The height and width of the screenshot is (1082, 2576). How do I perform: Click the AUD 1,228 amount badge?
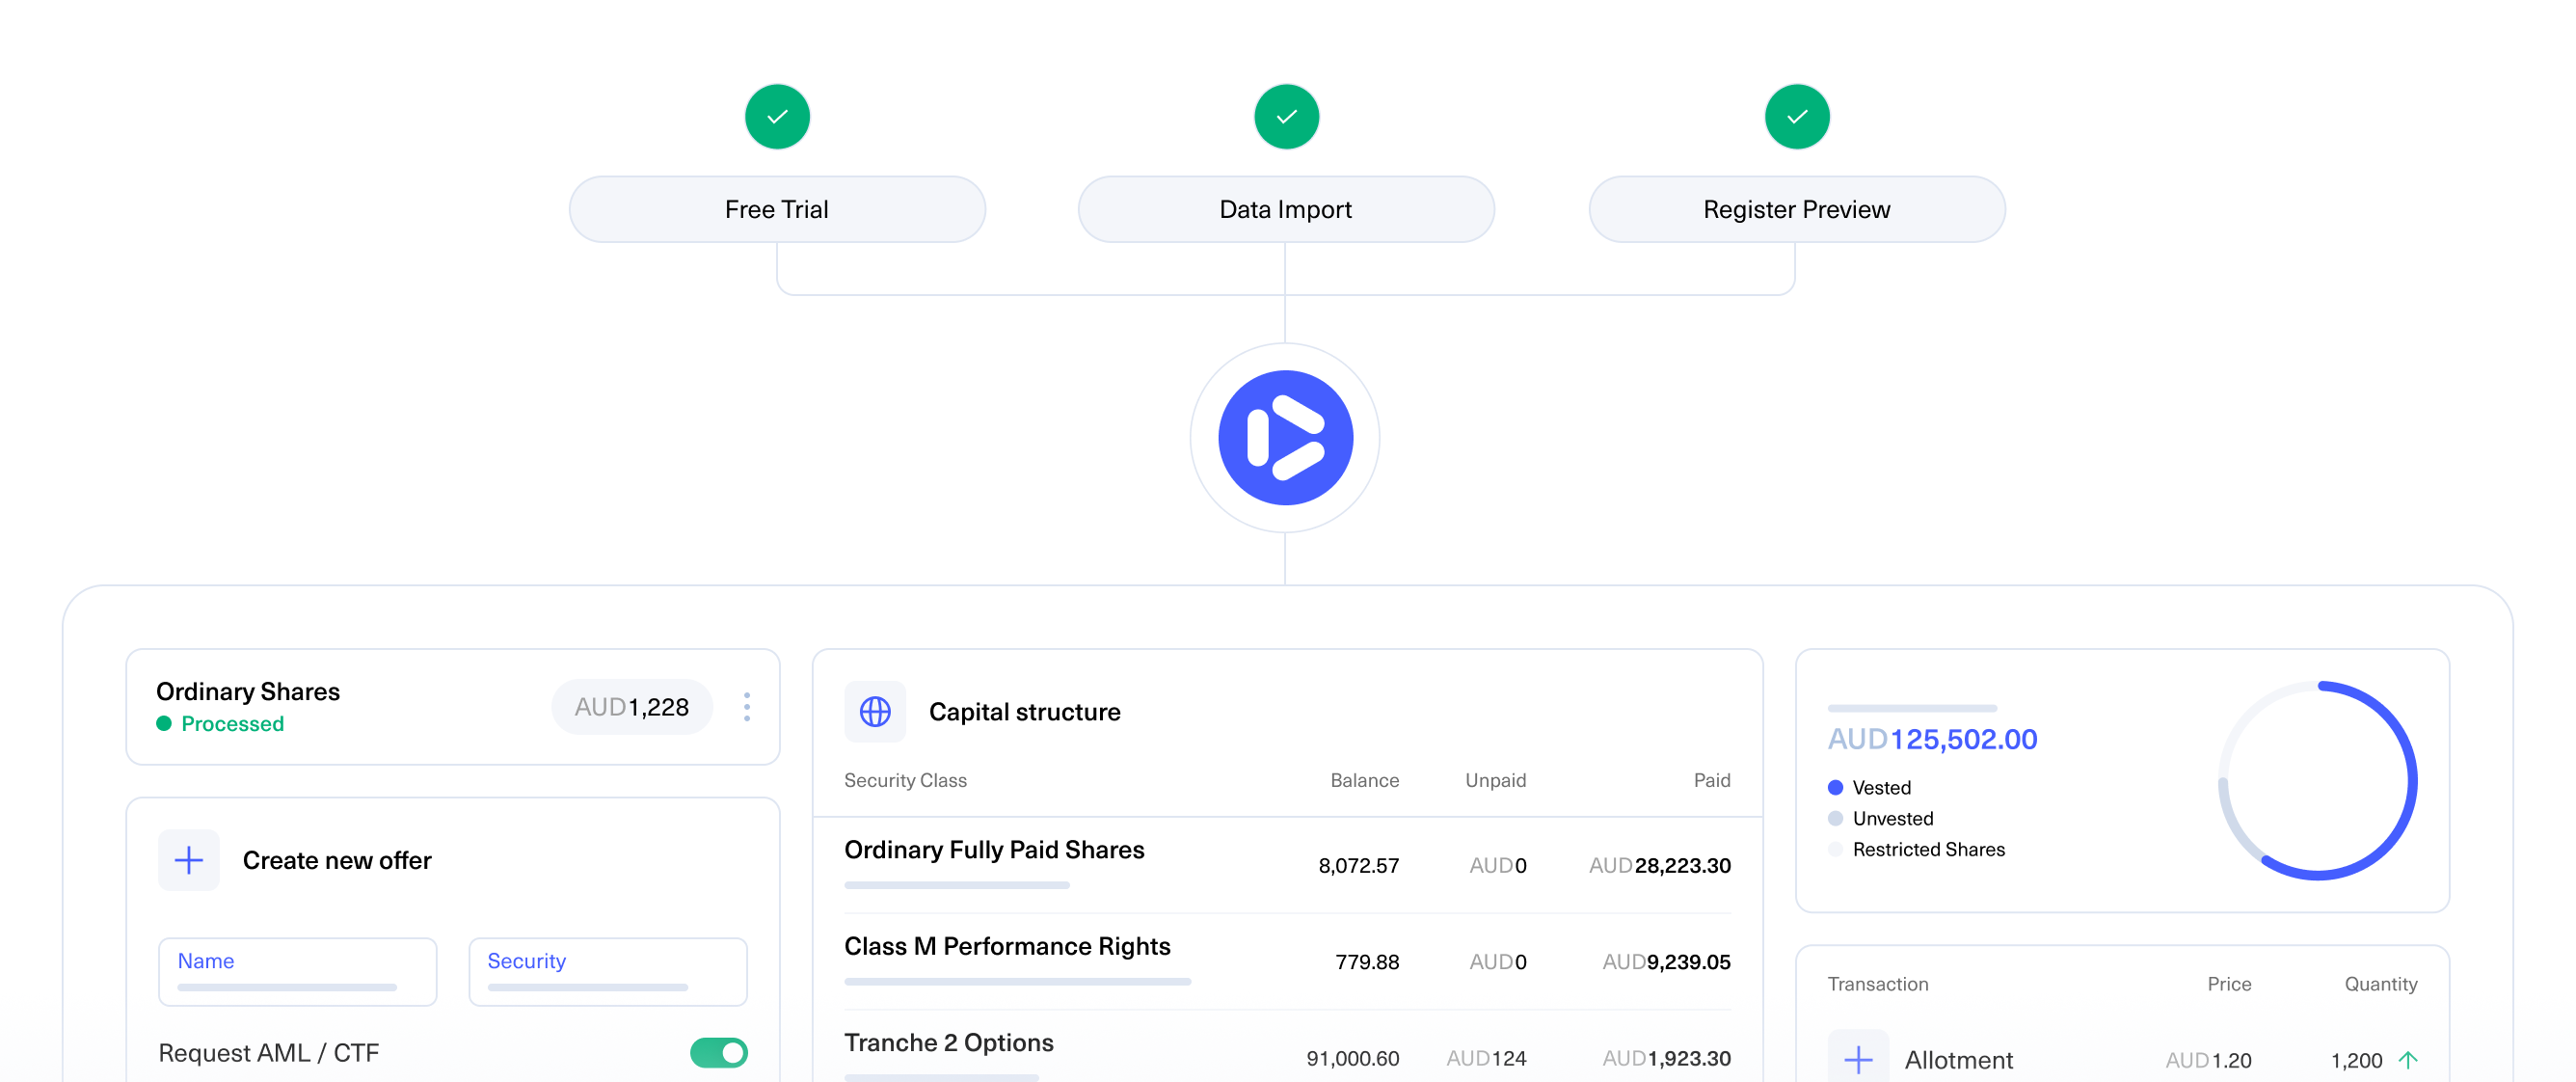pyautogui.click(x=632, y=707)
